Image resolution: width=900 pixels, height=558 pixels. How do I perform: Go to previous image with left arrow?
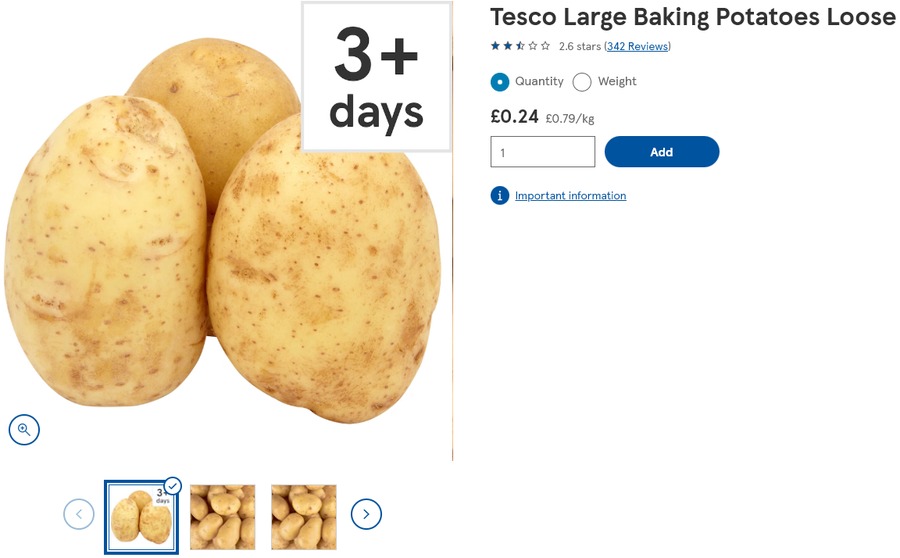(79, 514)
